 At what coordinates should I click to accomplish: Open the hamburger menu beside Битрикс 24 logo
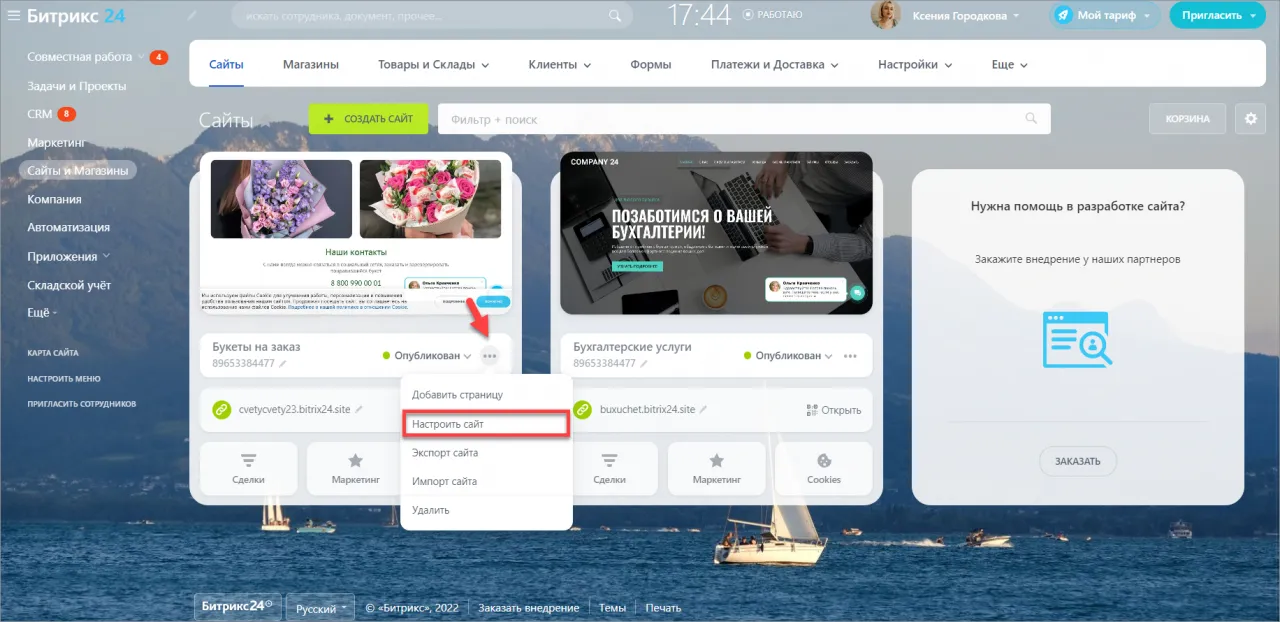(14, 15)
